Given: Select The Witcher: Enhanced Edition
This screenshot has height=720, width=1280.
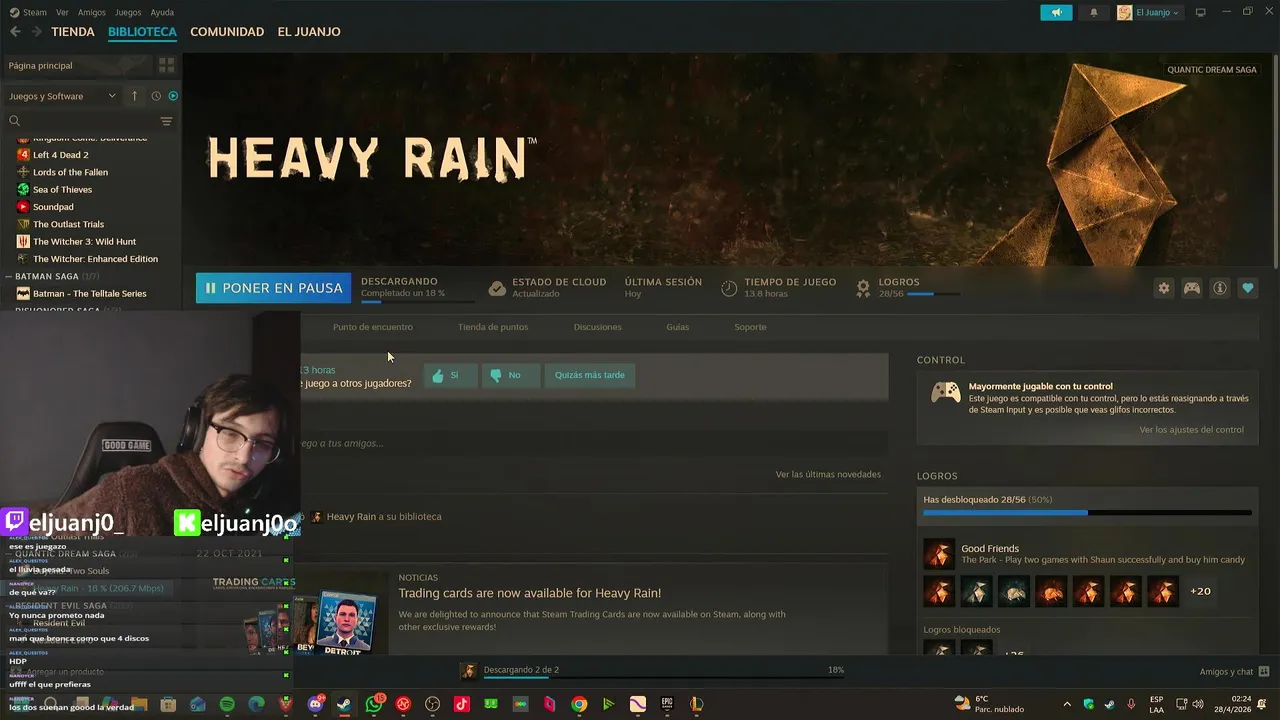Looking at the screenshot, I should pos(95,259).
